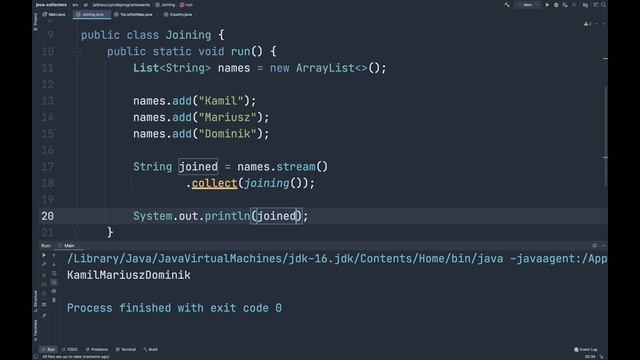Toggle soft-wrap icon in Run panel
Screen dimensions: 640x360
click(54, 273)
